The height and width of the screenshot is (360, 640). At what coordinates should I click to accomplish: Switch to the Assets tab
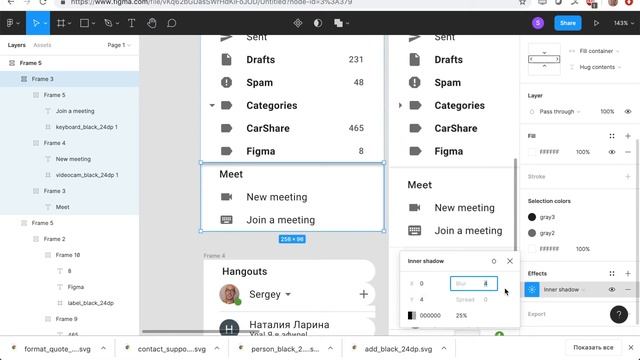(x=42, y=45)
